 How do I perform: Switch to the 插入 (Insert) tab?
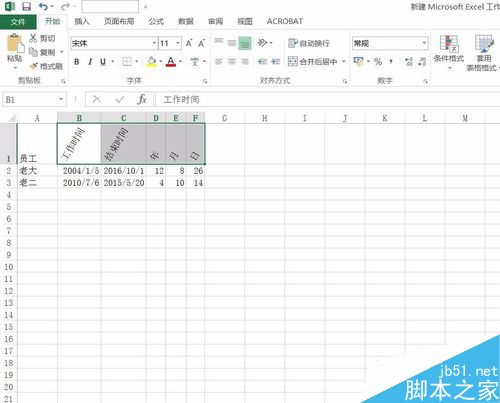point(82,22)
